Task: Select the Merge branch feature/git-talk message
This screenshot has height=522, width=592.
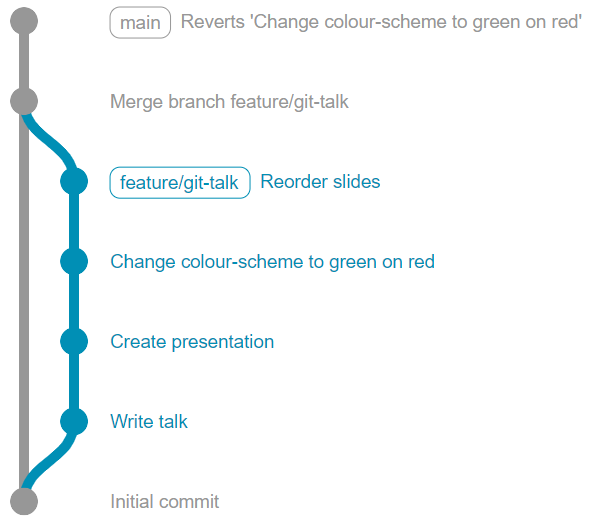Action: coord(229,102)
